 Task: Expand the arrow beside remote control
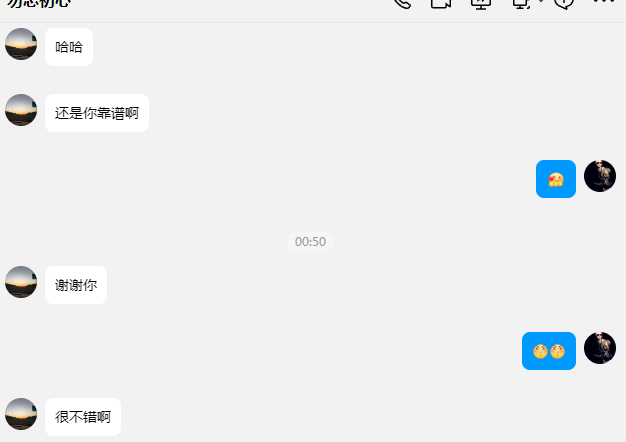point(541,1)
